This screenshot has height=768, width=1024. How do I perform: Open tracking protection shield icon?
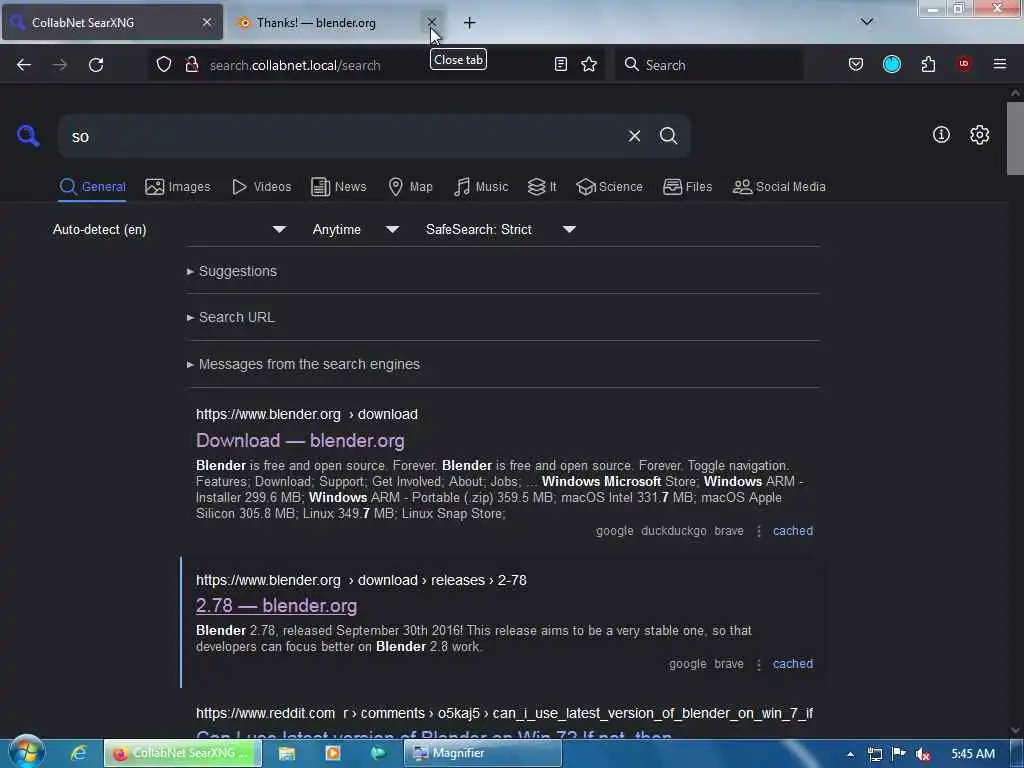[164, 65]
